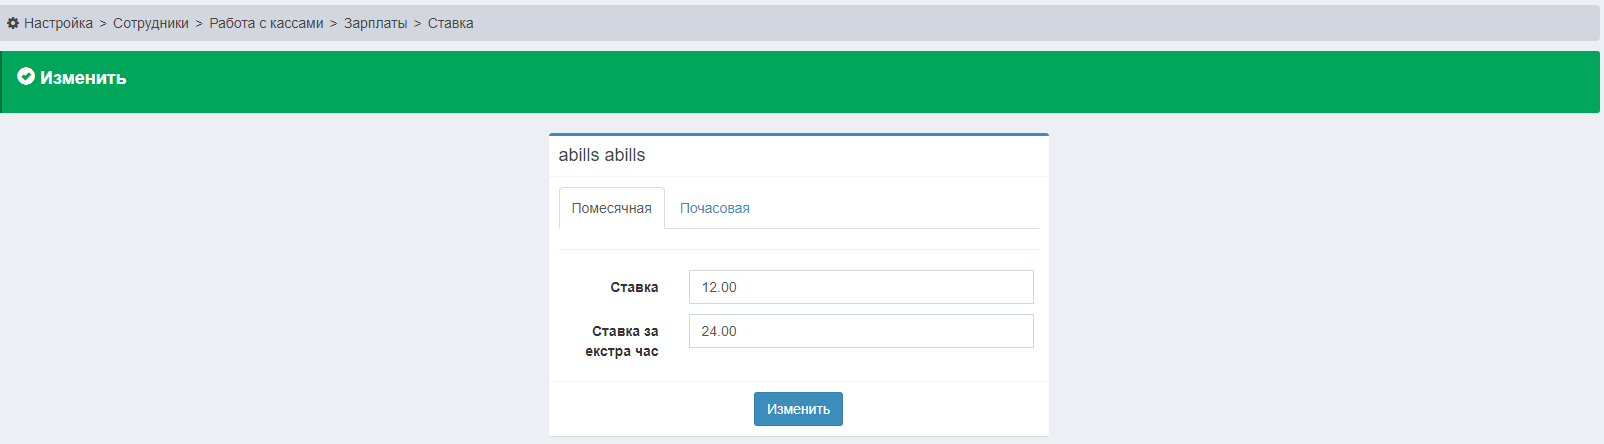The width and height of the screenshot is (1604, 444).
Task: Click the Изменить text in the green banner
Action: coord(83,78)
